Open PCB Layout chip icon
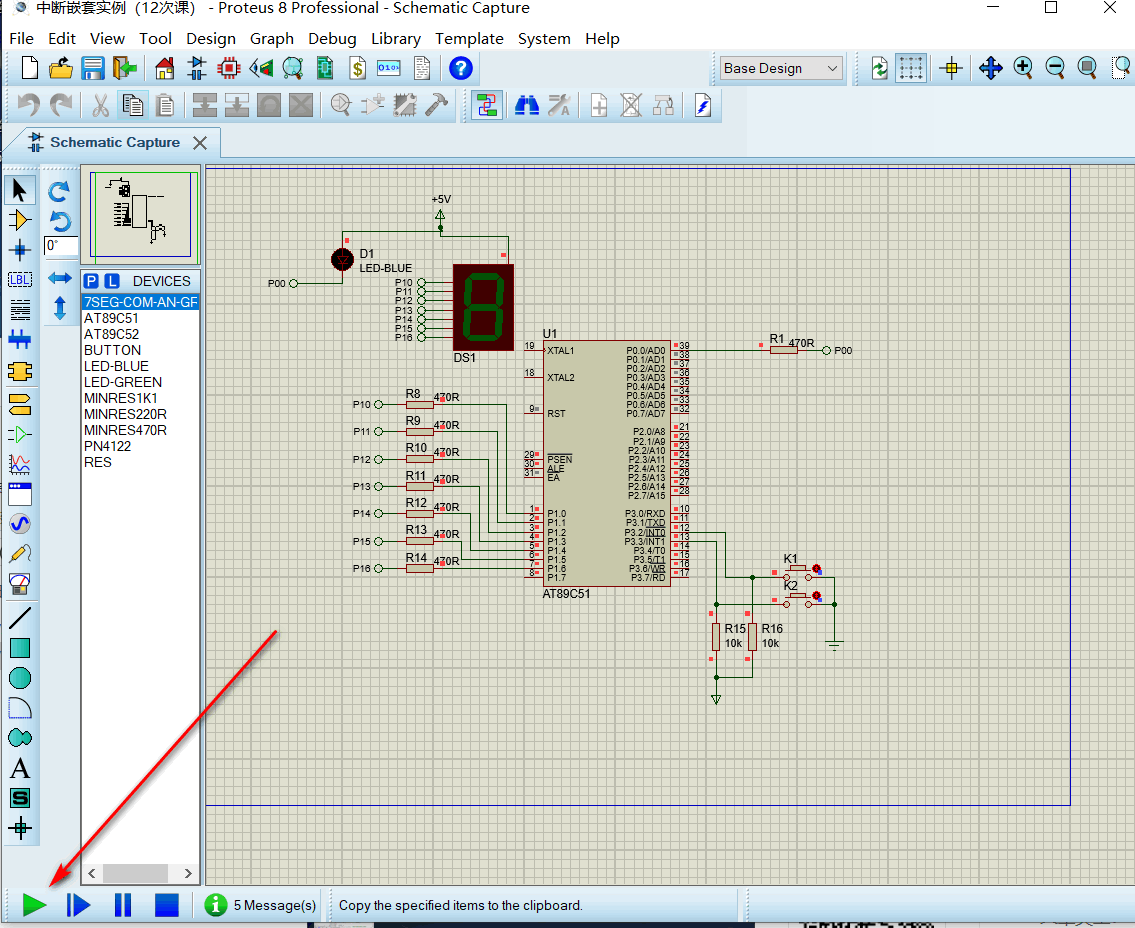Viewport: 1135px width, 928px height. pos(229,69)
